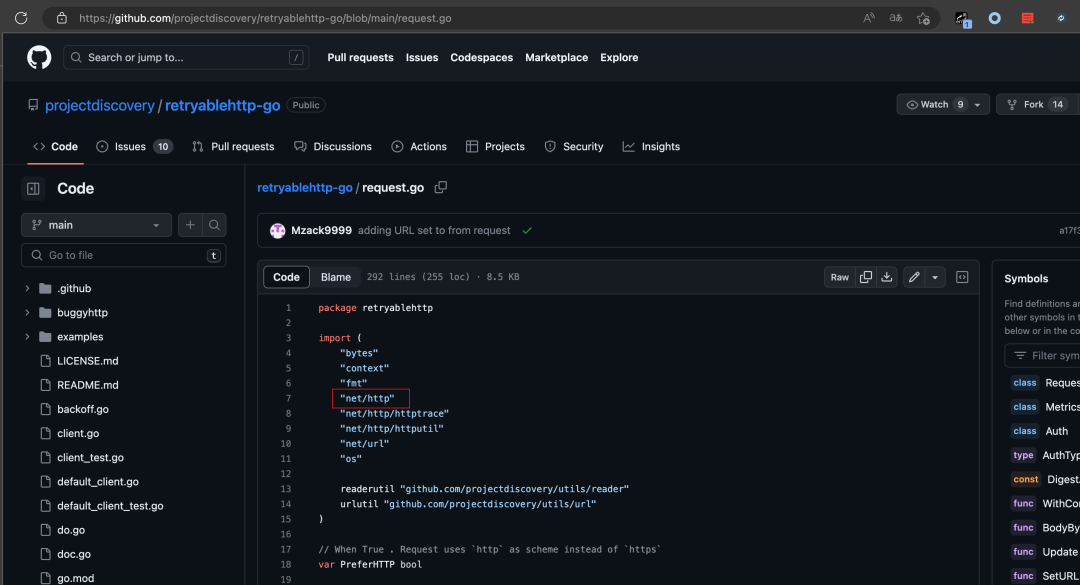
Task: Open the Insights tab
Action: coord(651,147)
